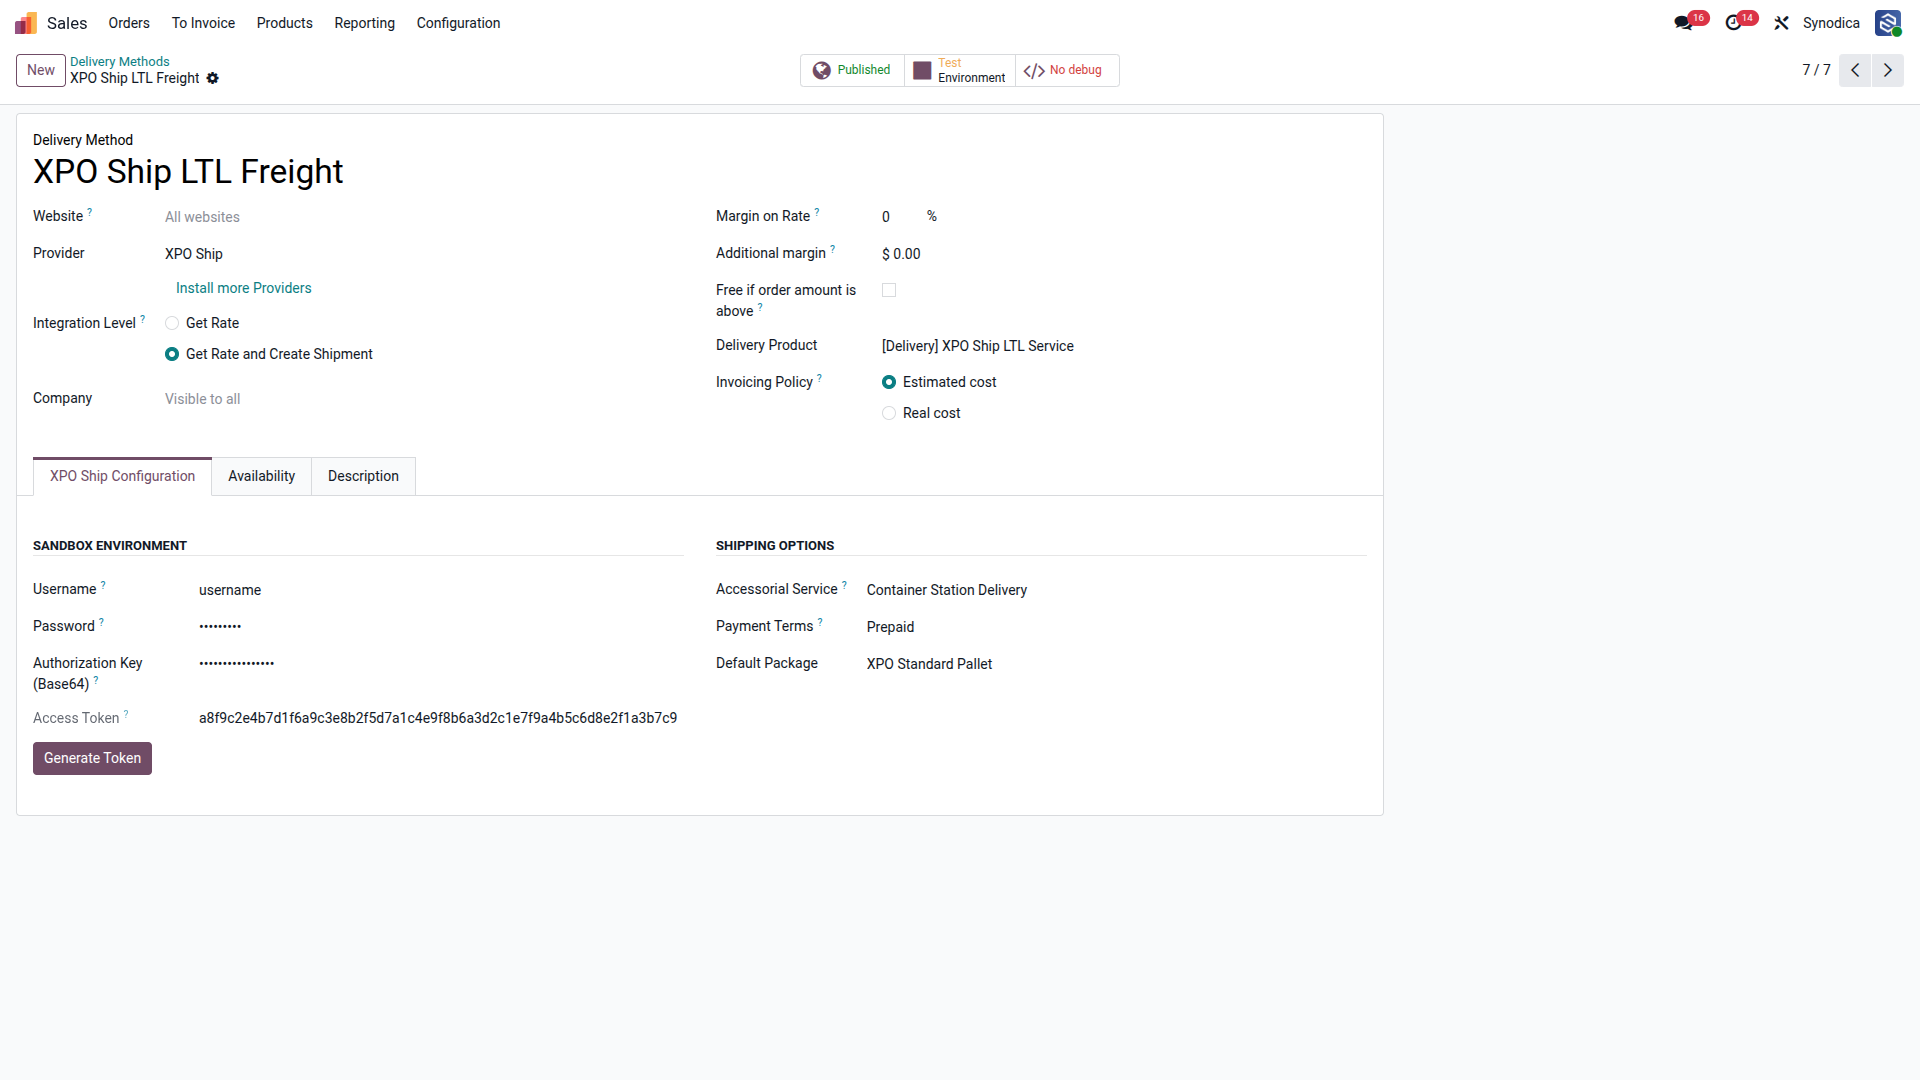This screenshot has width=1920, height=1080.
Task: Open the Reporting menu
Action: tap(364, 23)
